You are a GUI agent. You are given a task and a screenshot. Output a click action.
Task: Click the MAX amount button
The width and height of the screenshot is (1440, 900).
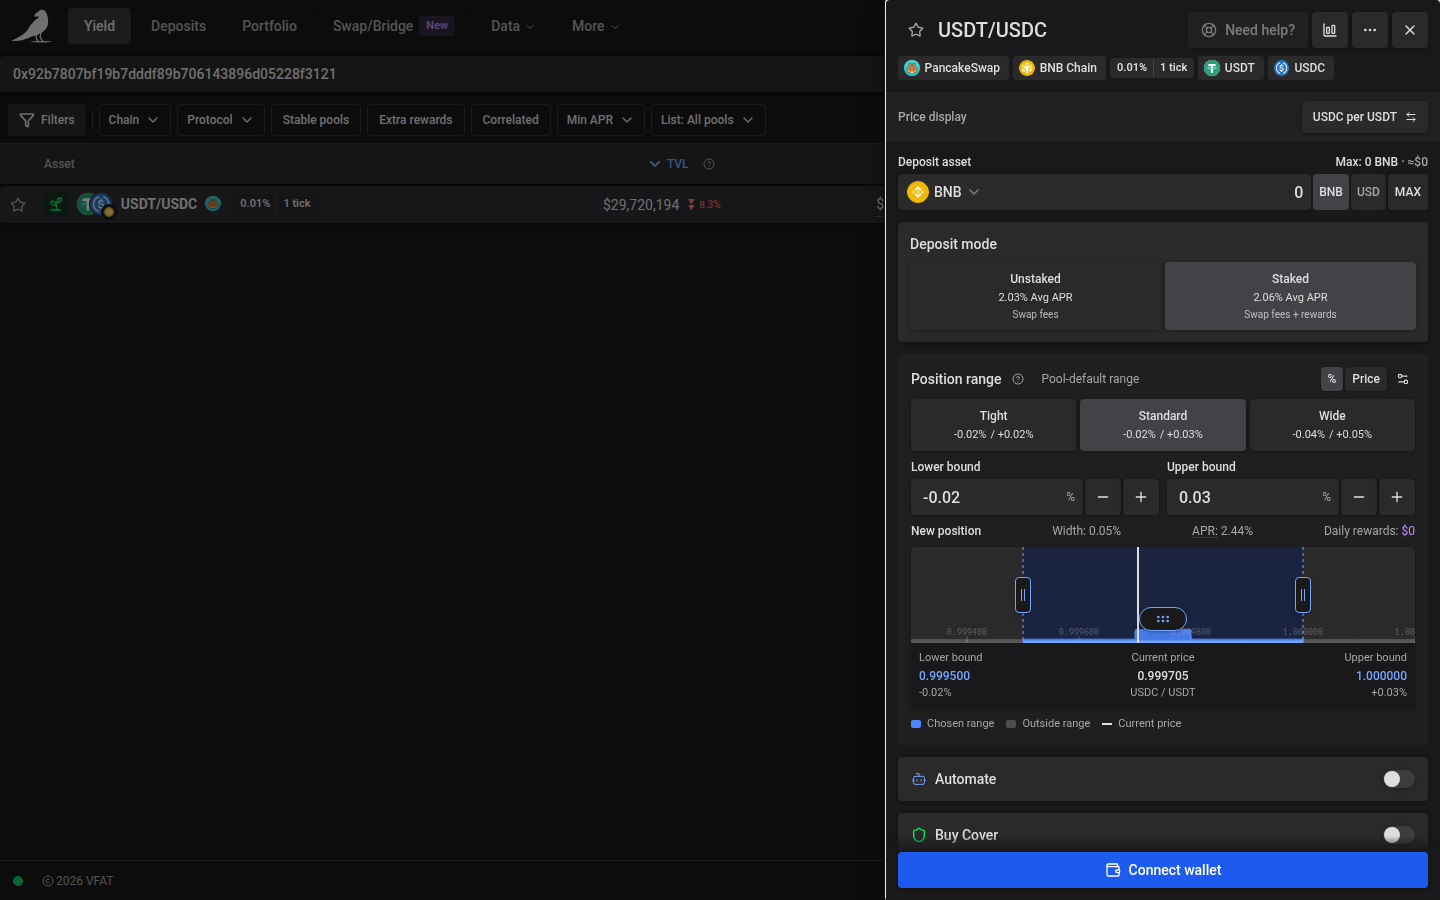(1408, 192)
